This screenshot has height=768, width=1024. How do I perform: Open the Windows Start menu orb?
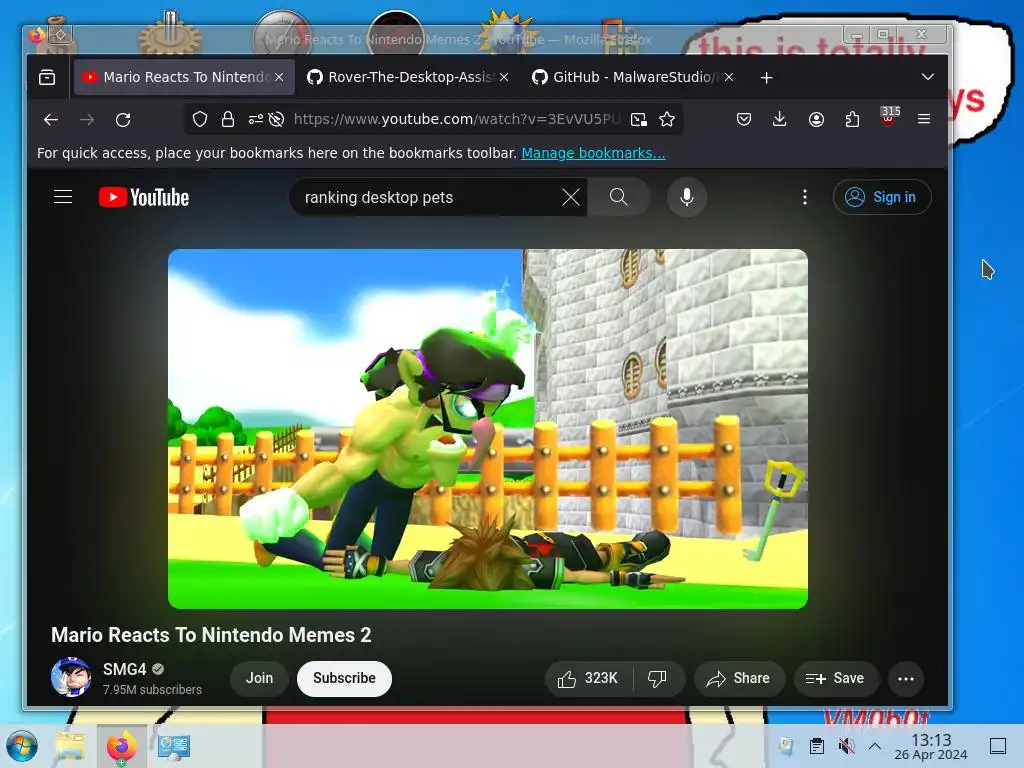point(22,746)
